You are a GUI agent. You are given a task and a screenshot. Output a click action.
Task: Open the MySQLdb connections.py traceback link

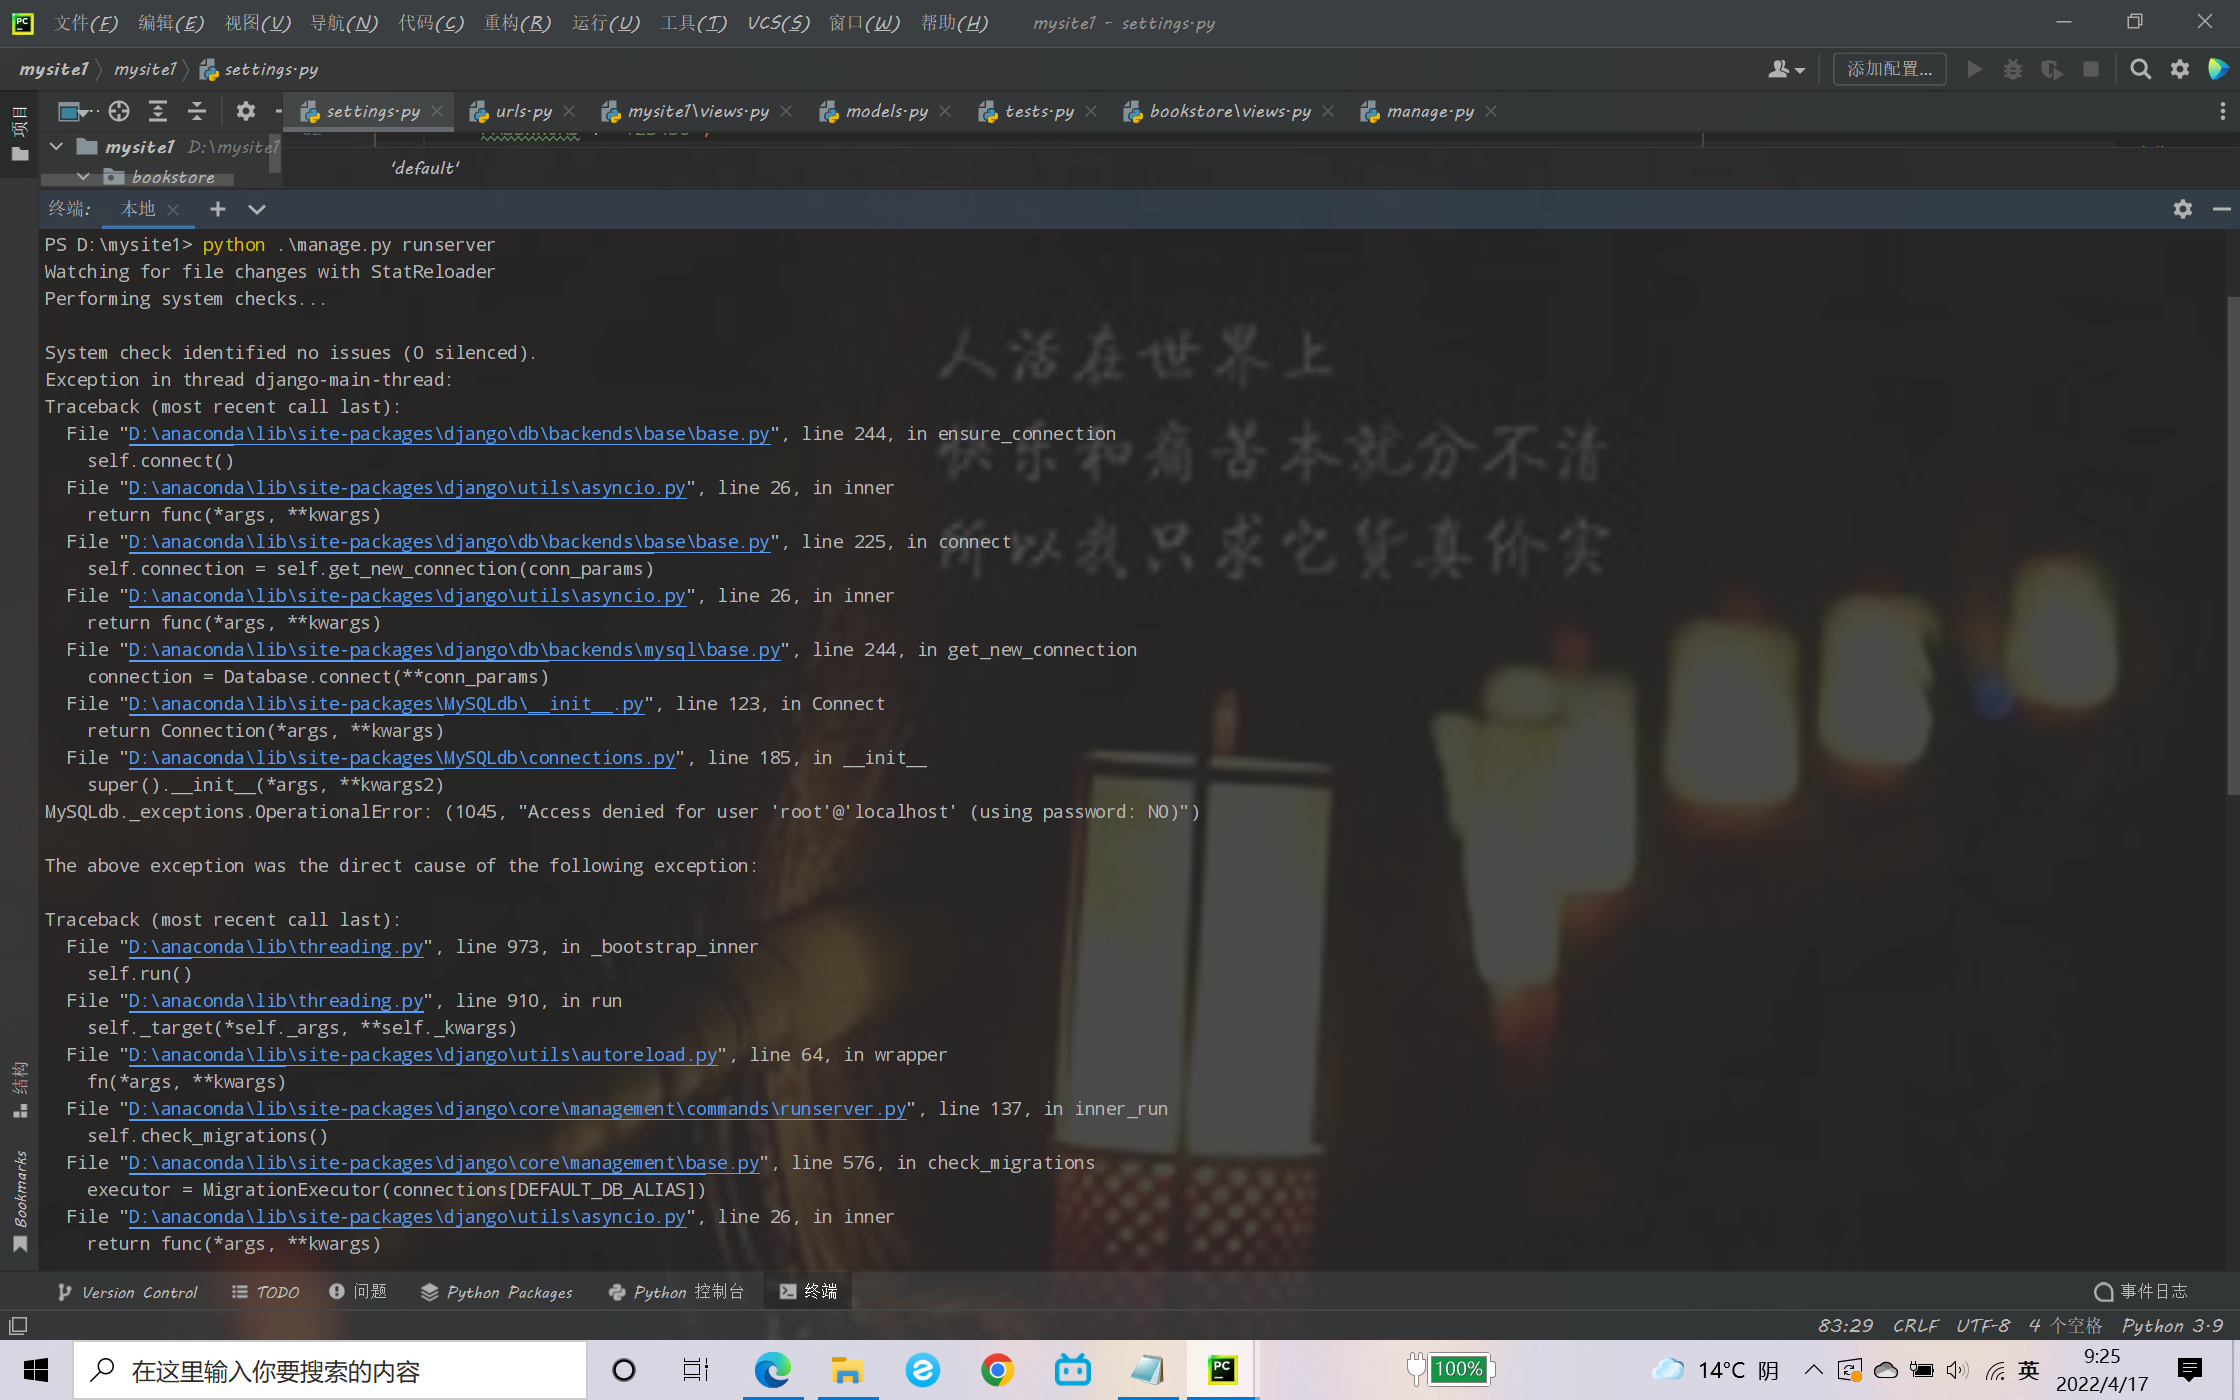401,758
